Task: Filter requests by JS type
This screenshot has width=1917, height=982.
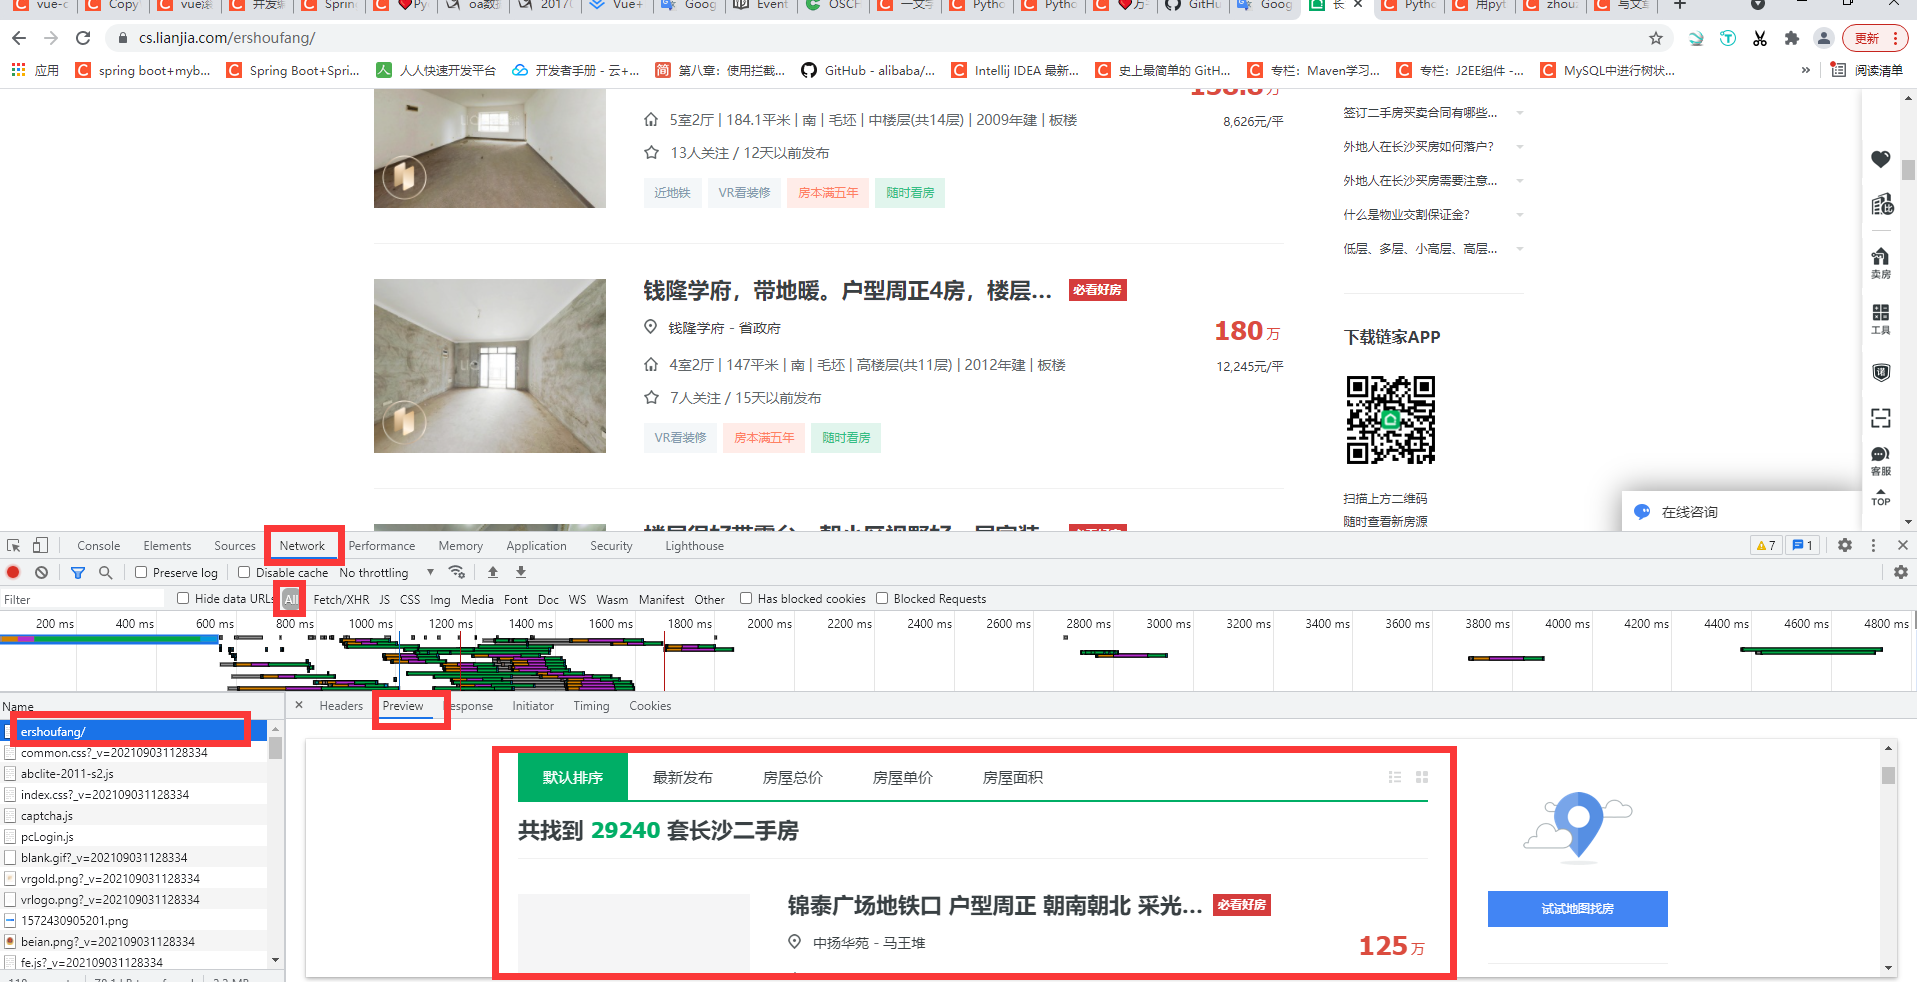Action: click(384, 599)
